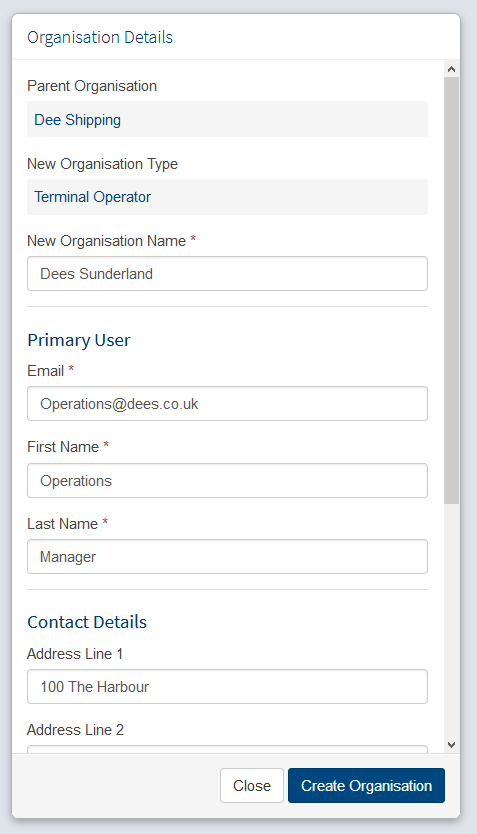477x834 pixels.
Task: Click the Last Name field showing Manager
Action: pyautogui.click(x=227, y=557)
